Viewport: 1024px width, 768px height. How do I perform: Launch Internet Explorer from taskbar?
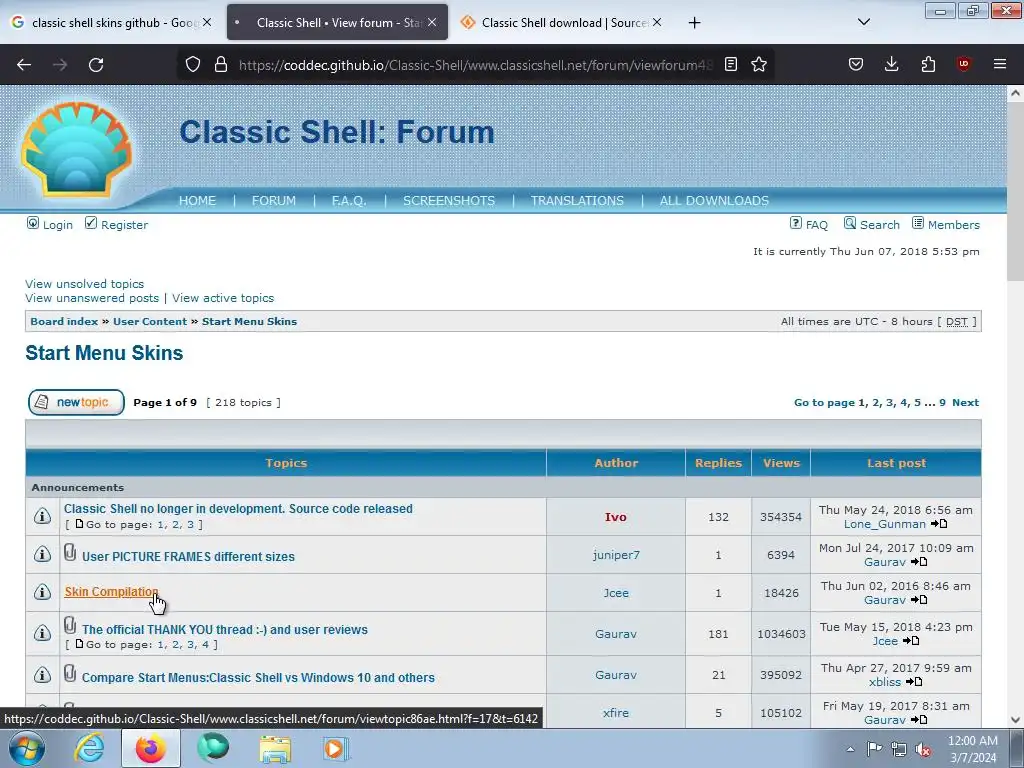pos(89,748)
